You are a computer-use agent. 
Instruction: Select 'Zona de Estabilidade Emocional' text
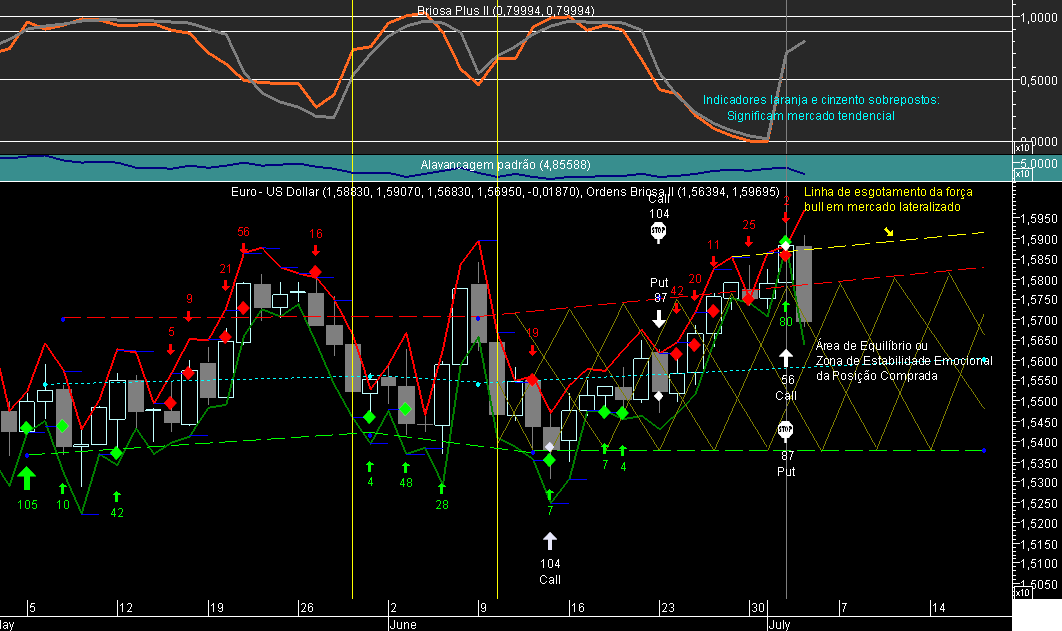pyautogui.click(x=904, y=361)
